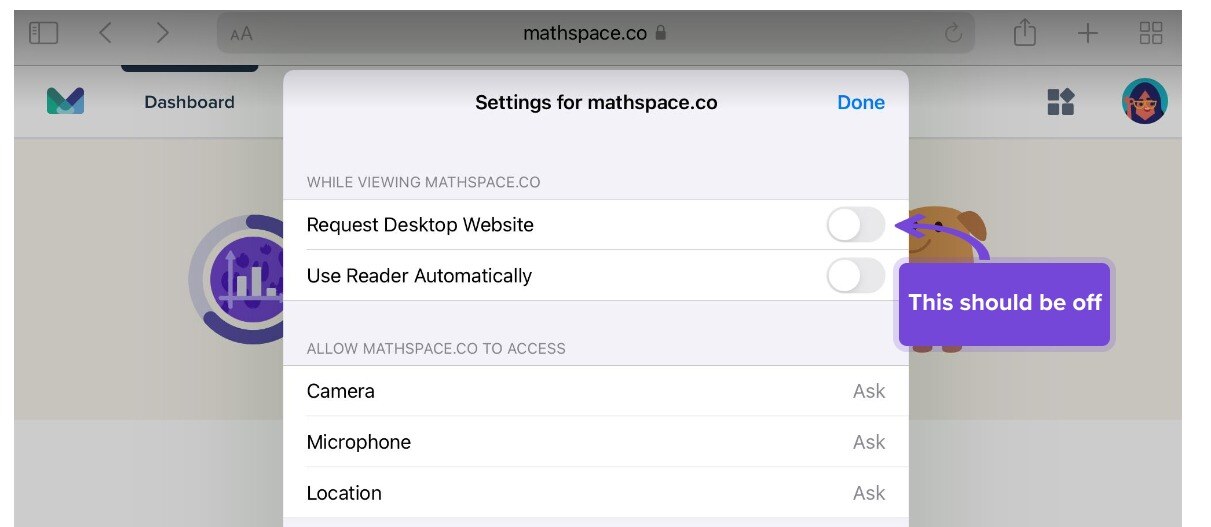Open the AA text size menu
Image resolution: width=1211 pixels, height=527 pixels.
pyautogui.click(x=241, y=34)
